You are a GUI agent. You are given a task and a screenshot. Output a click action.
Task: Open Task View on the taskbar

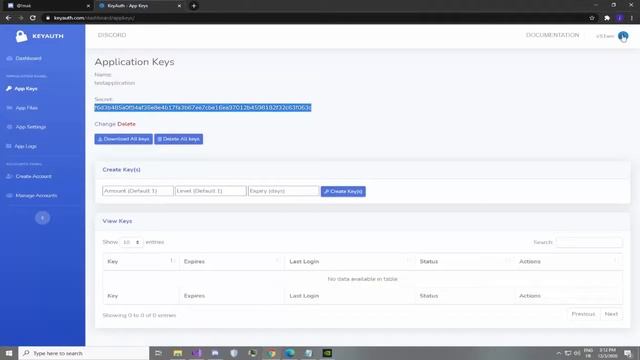(158, 353)
